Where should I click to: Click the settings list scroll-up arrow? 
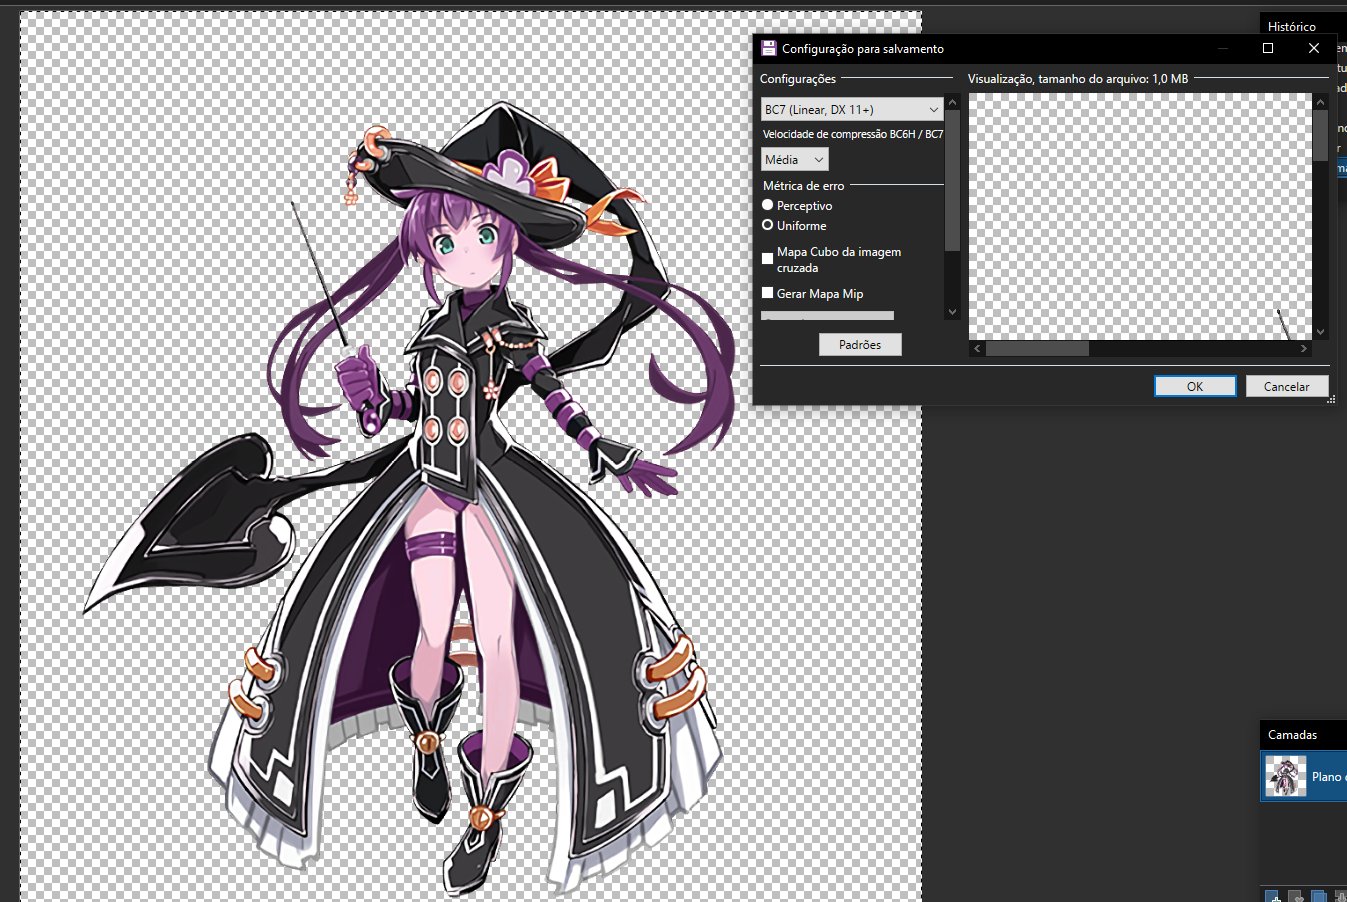(x=952, y=102)
